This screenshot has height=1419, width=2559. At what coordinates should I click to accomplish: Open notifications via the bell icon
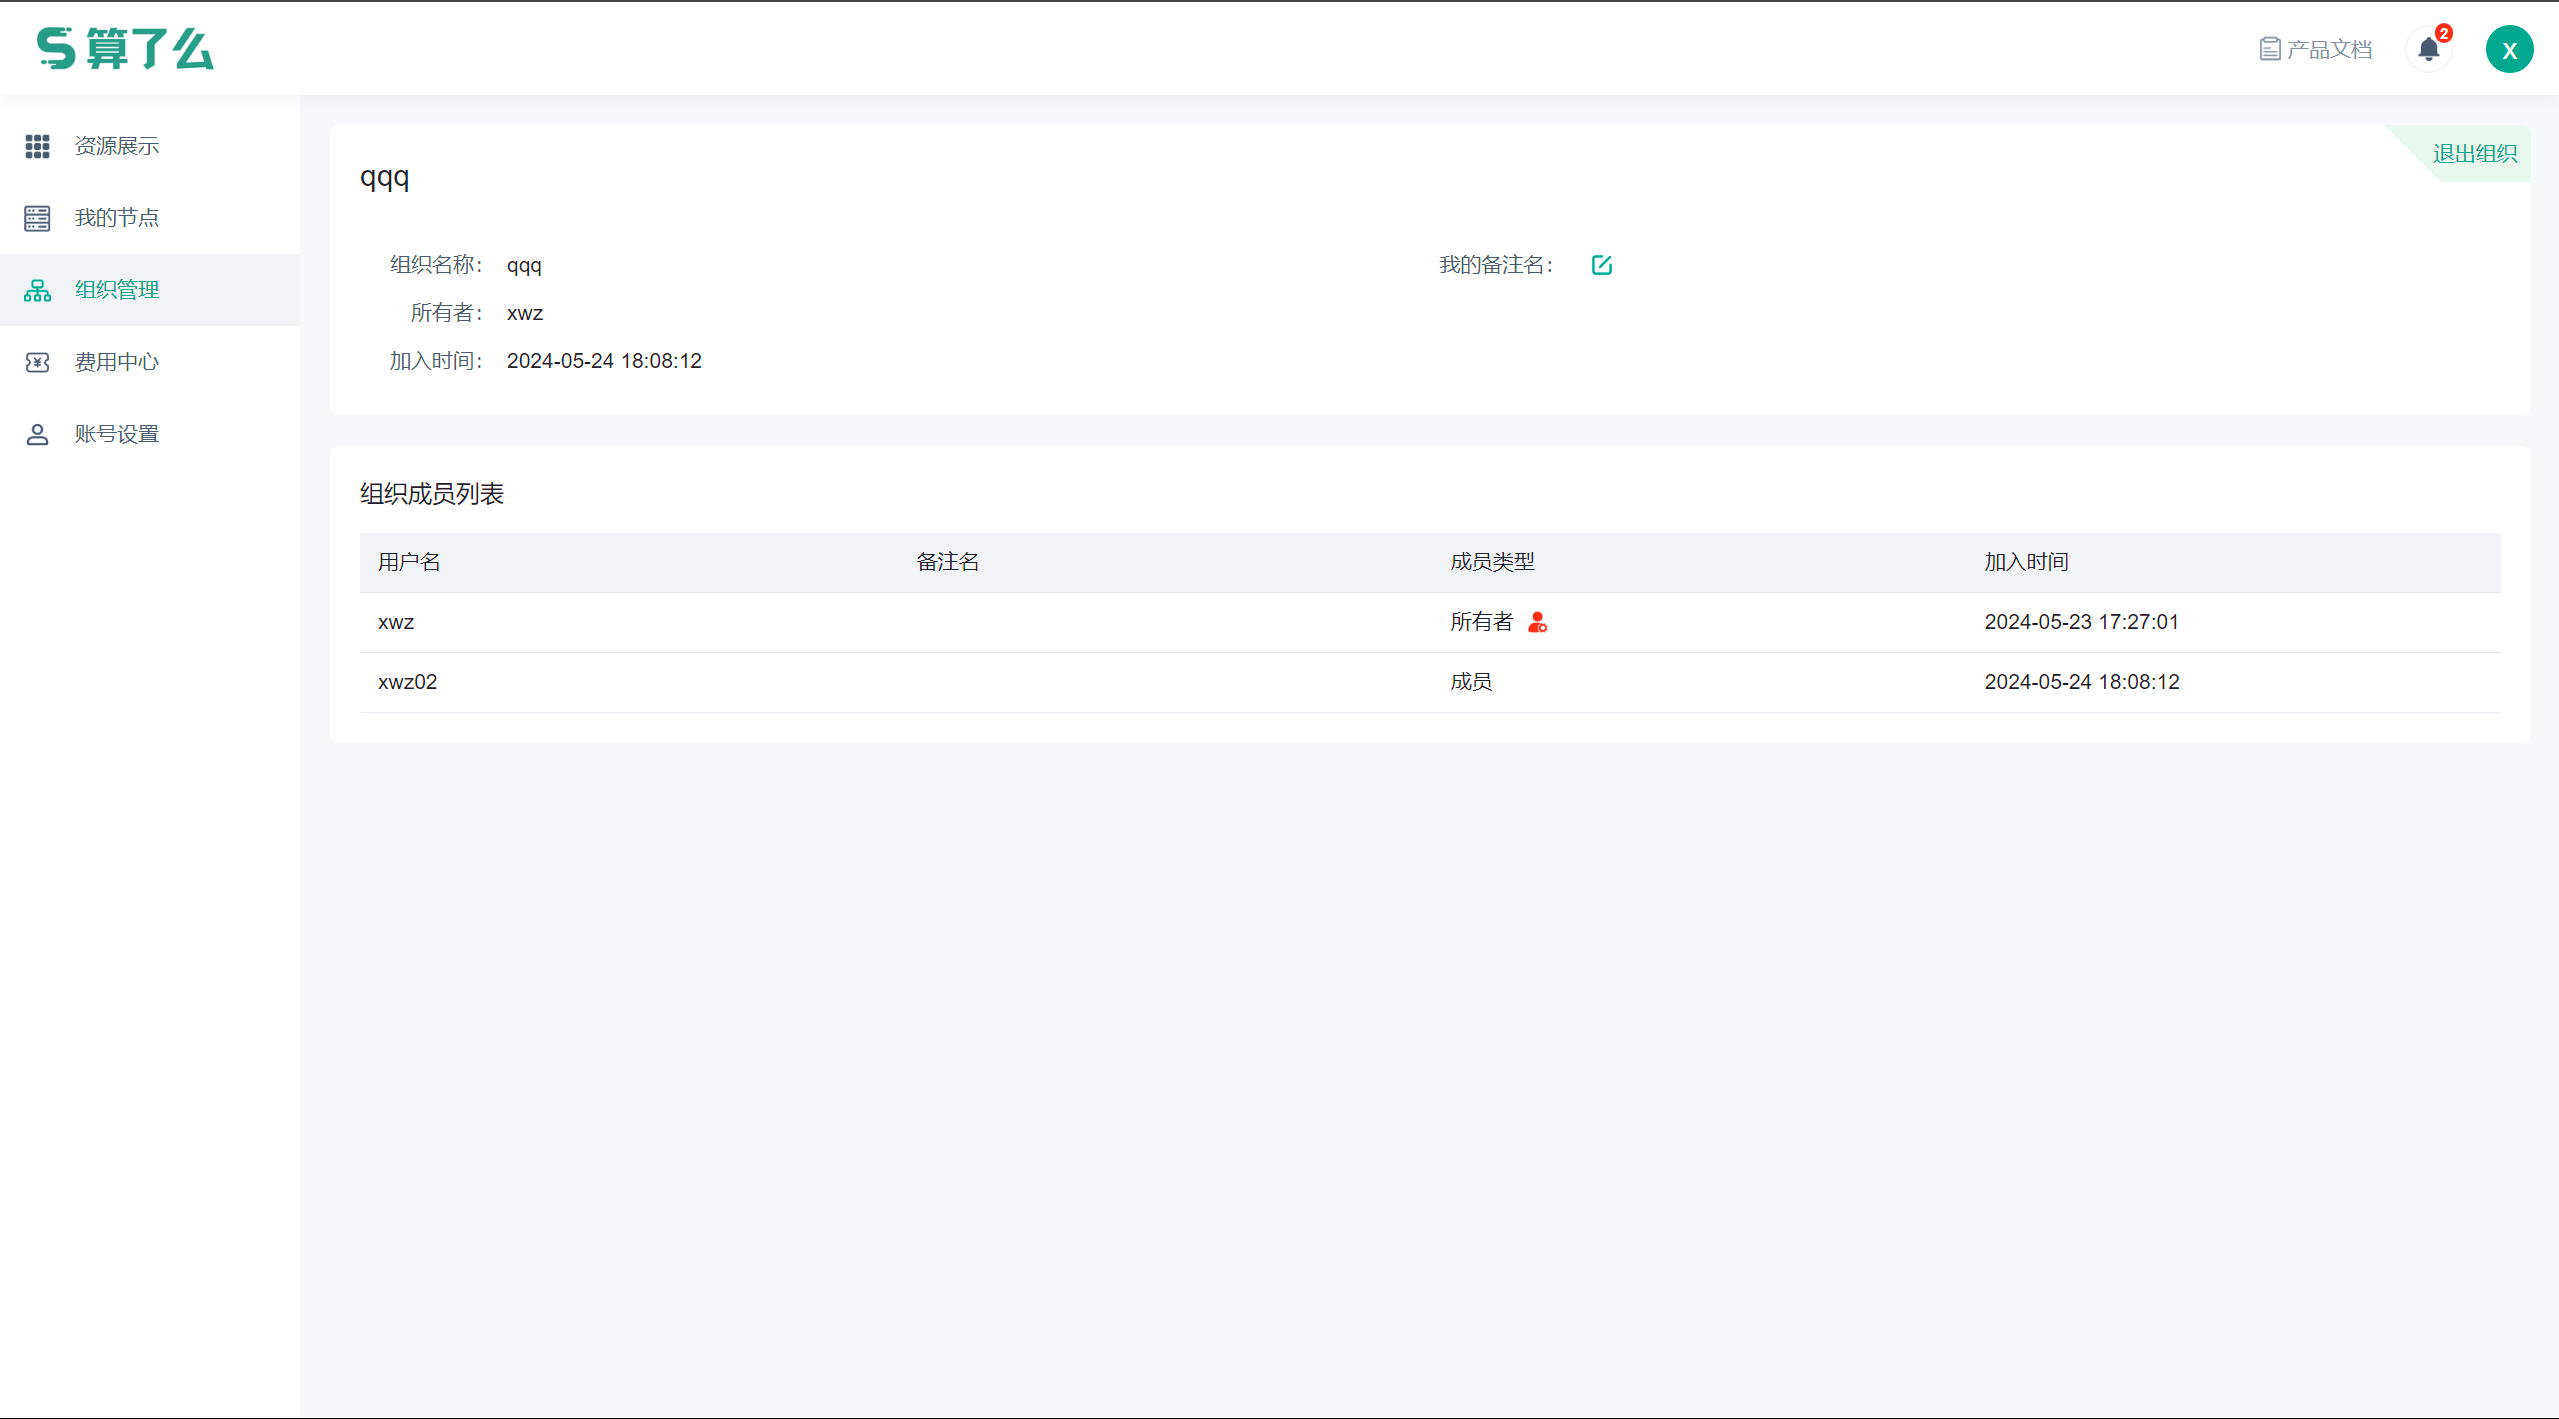click(x=2428, y=49)
